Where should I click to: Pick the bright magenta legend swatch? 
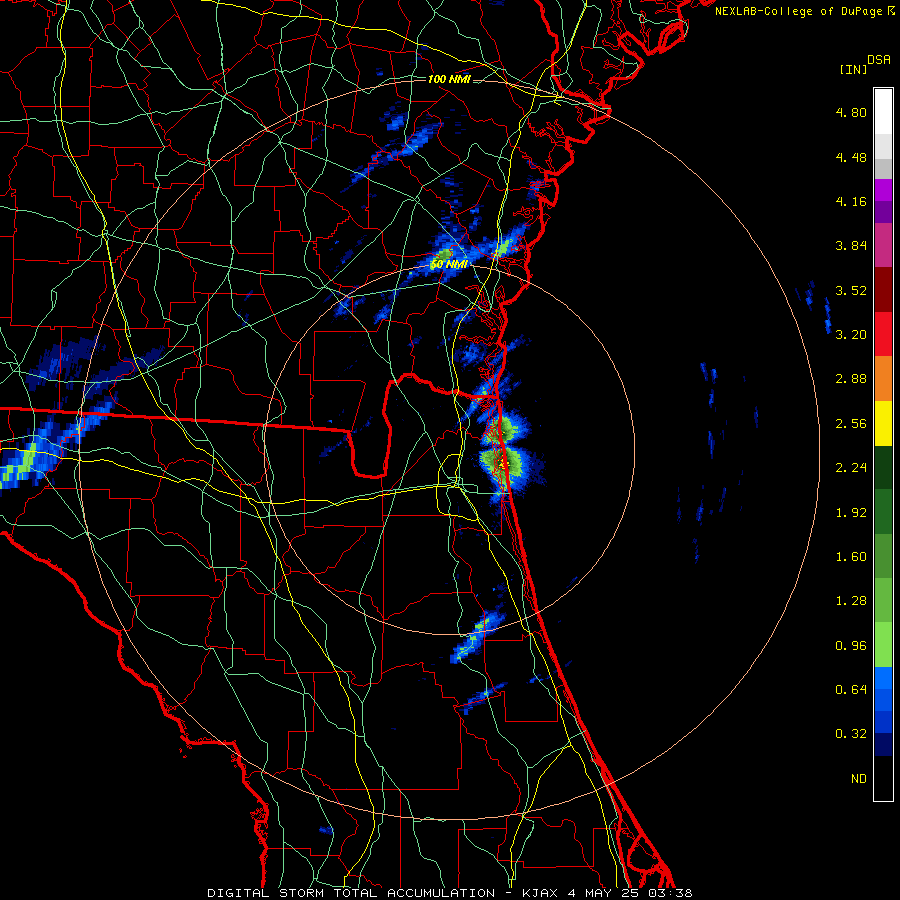pos(883,190)
